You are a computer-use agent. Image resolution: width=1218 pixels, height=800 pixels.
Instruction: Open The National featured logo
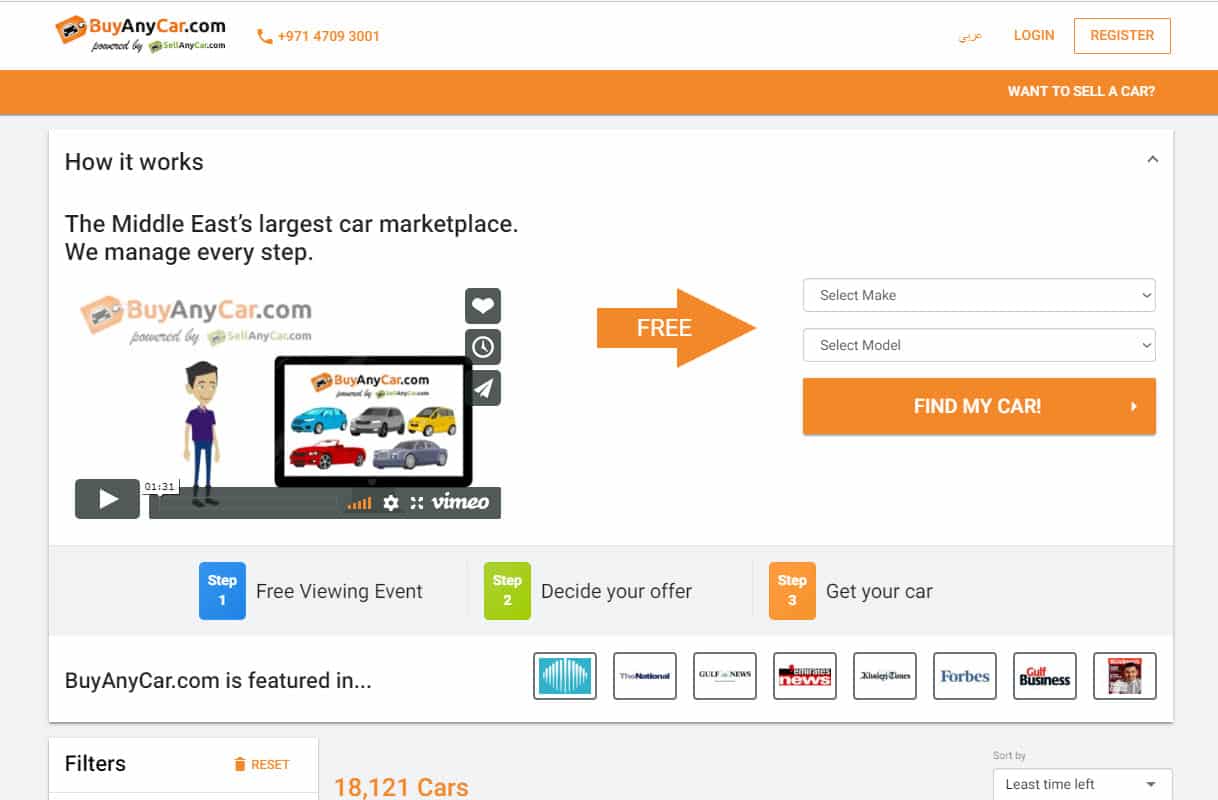(645, 676)
